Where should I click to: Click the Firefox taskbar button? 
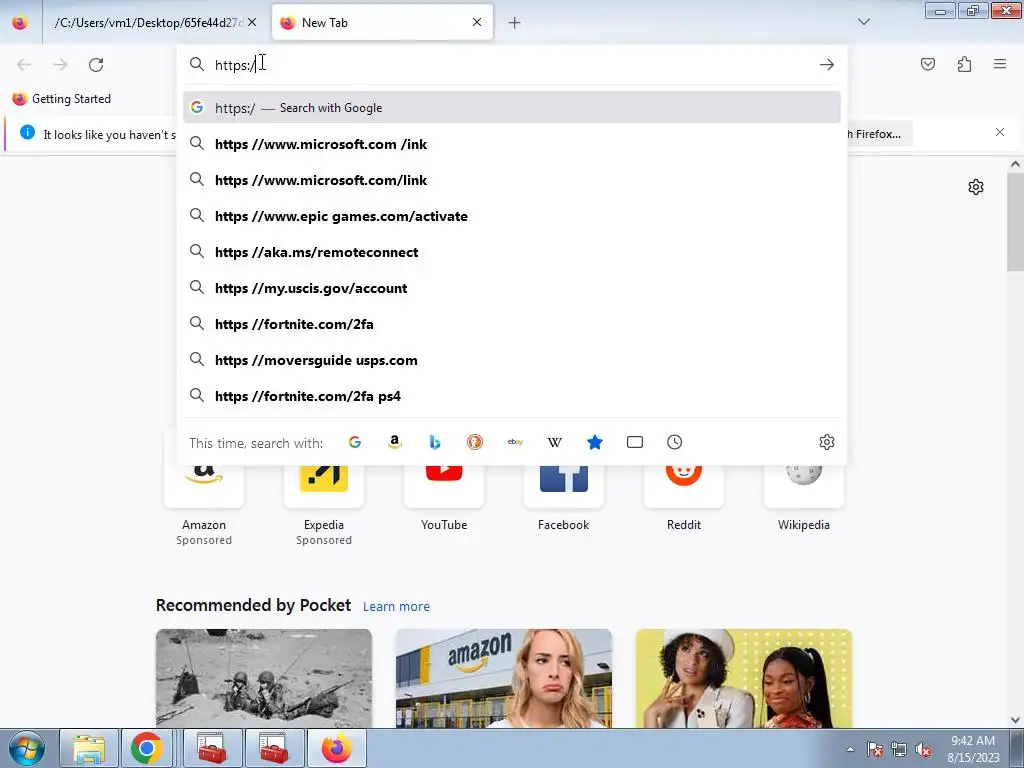336,748
